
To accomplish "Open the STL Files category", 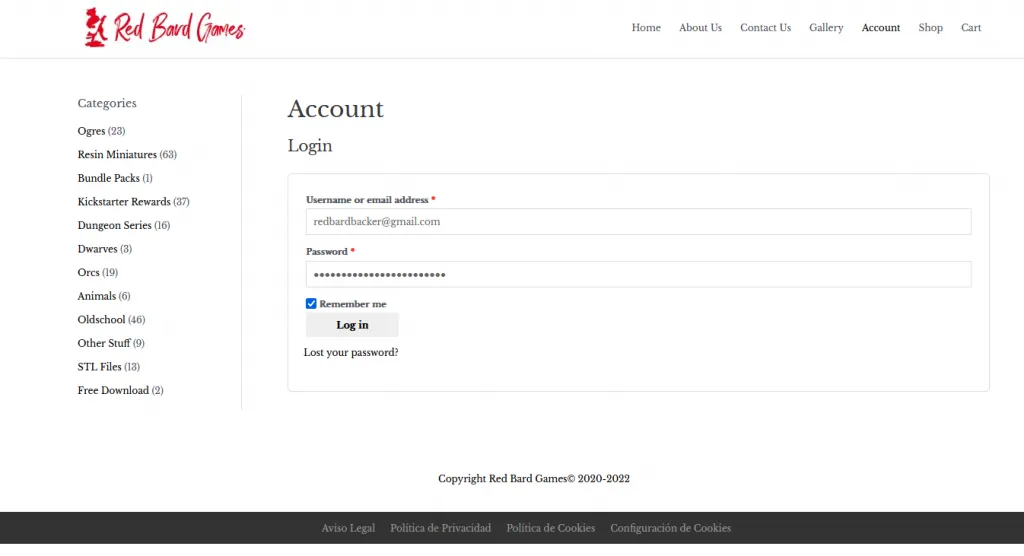I will point(99,367).
